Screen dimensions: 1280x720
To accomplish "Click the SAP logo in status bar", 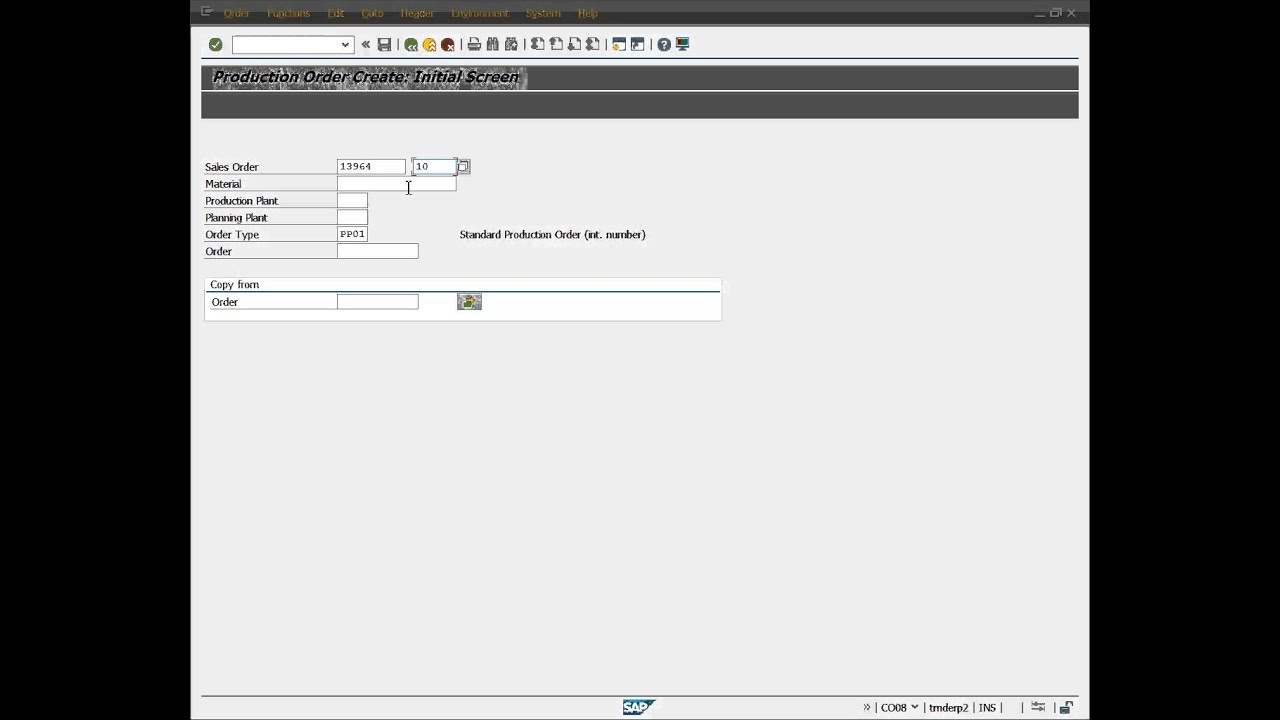I will pyautogui.click(x=638, y=707).
